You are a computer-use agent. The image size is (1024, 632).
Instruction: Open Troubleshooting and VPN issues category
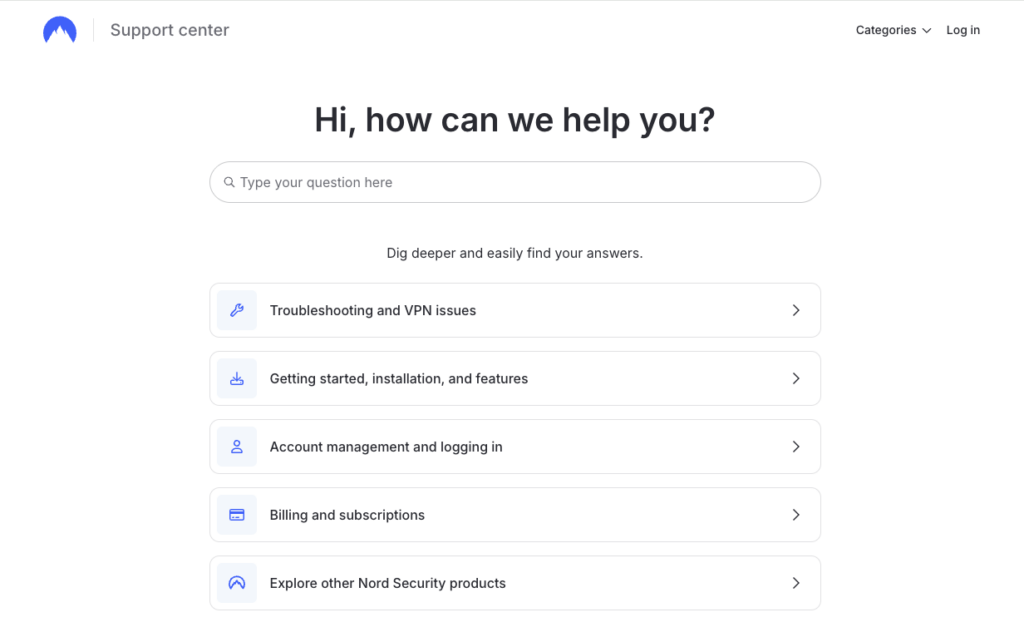[373, 311]
